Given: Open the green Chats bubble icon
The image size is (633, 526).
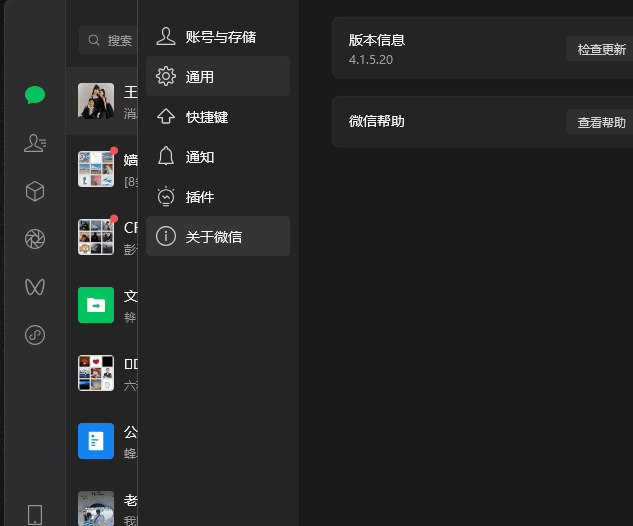Looking at the screenshot, I should click(x=35, y=95).
